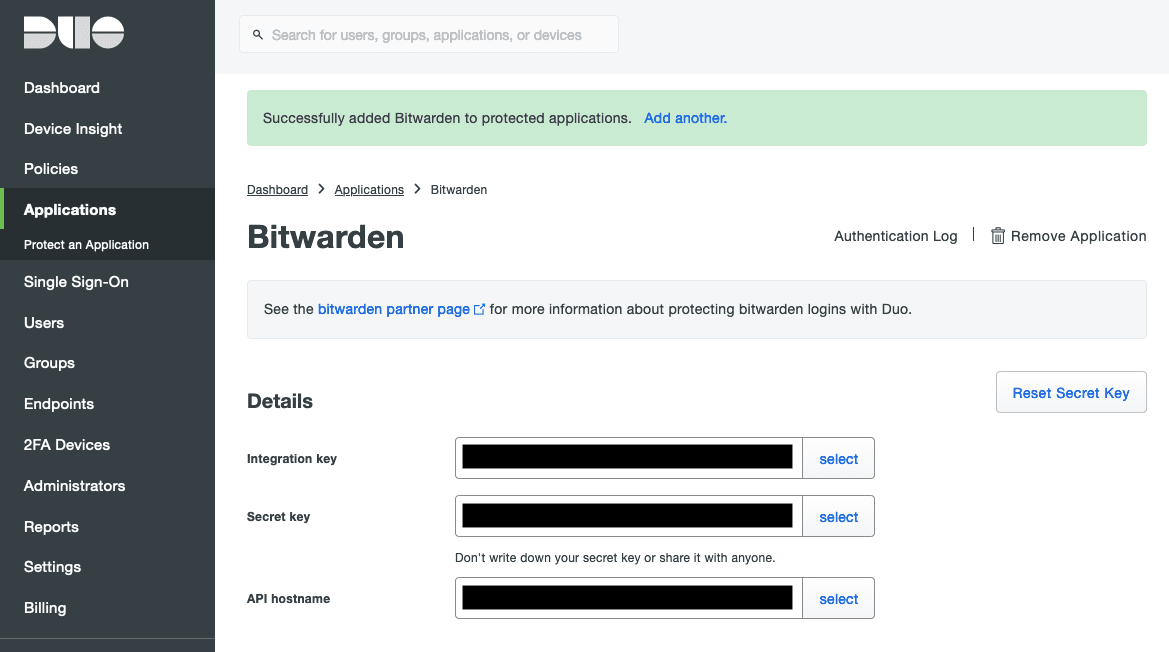Select the Integration key value
The image size is (1169, 652).
[x=838, y=458]
